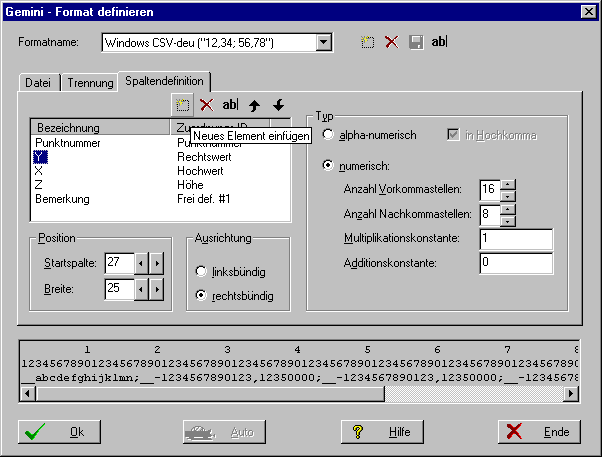602x457 pixels.
Task: Click the Höhe cell
Action: pyautogui.click(x=190, y=185)
